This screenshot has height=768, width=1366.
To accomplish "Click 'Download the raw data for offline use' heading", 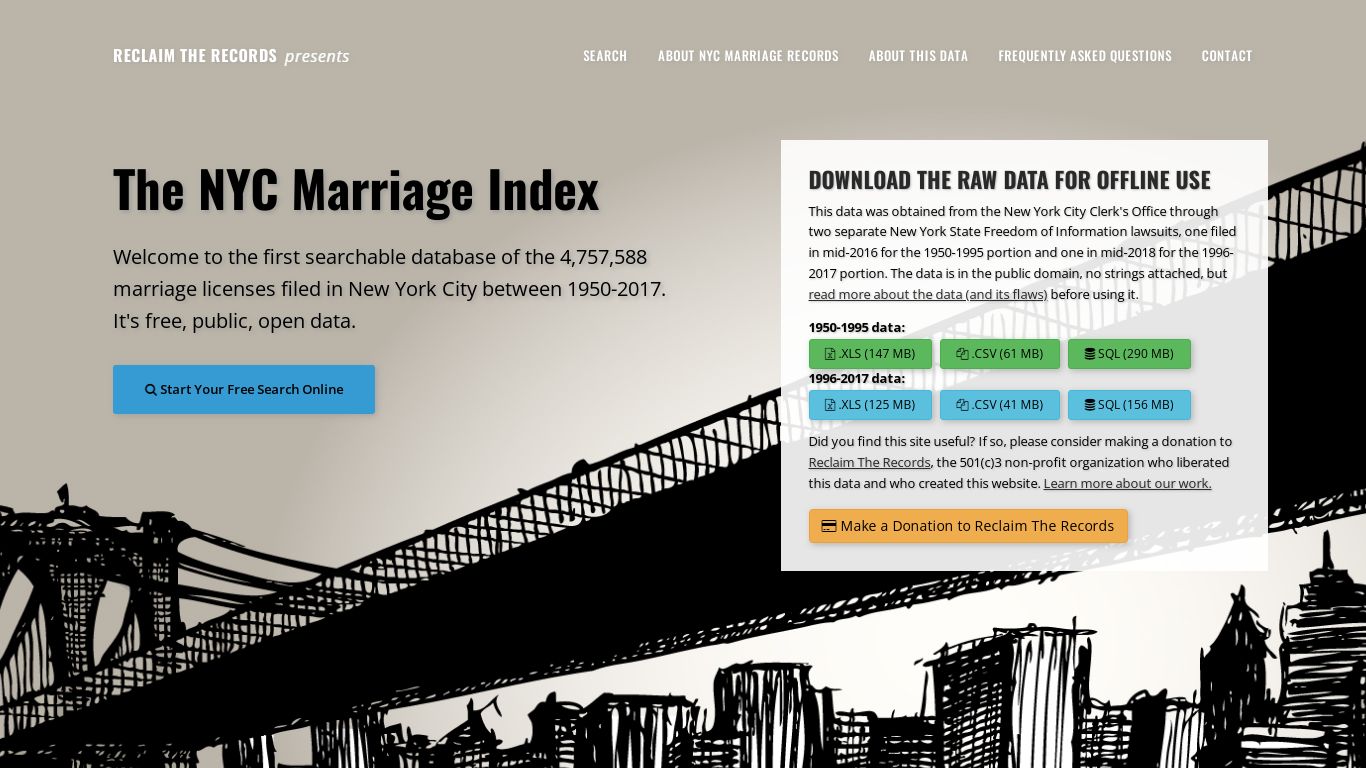I will click(x=1010, y=180).
